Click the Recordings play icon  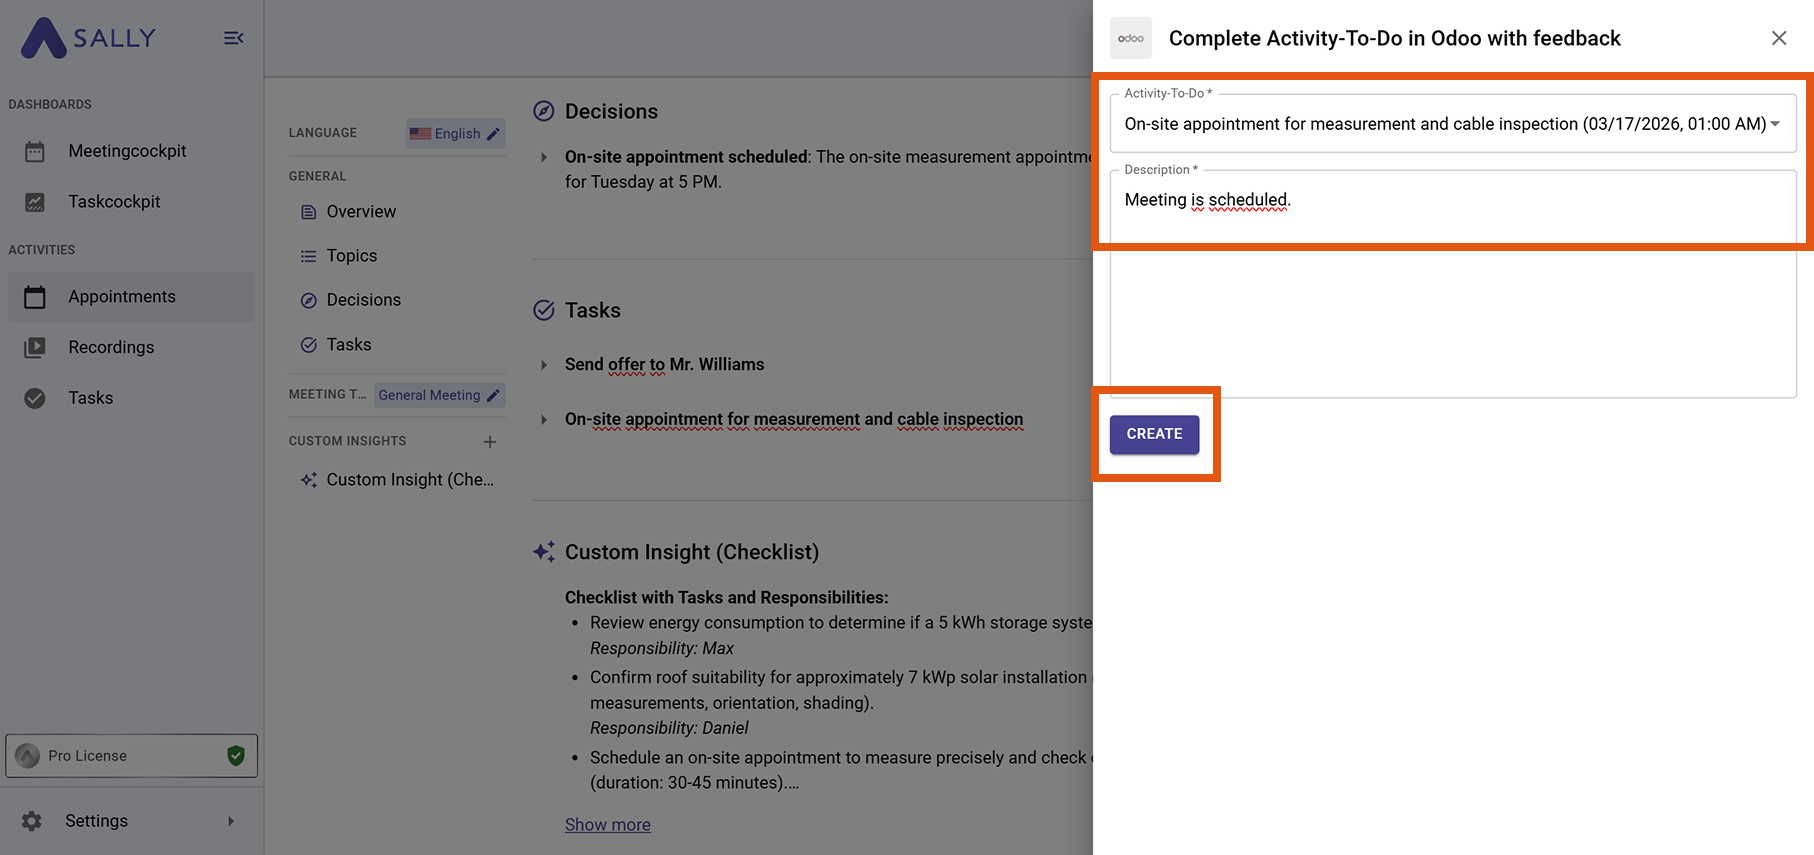point(35,347)
